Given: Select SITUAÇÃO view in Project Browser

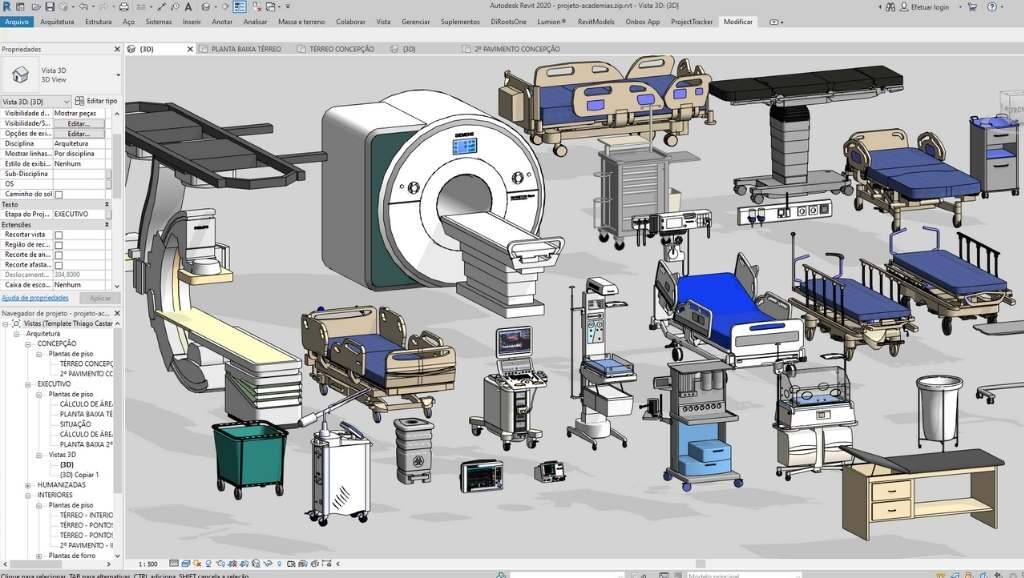Looking at the screenshot, I should 76,424.
